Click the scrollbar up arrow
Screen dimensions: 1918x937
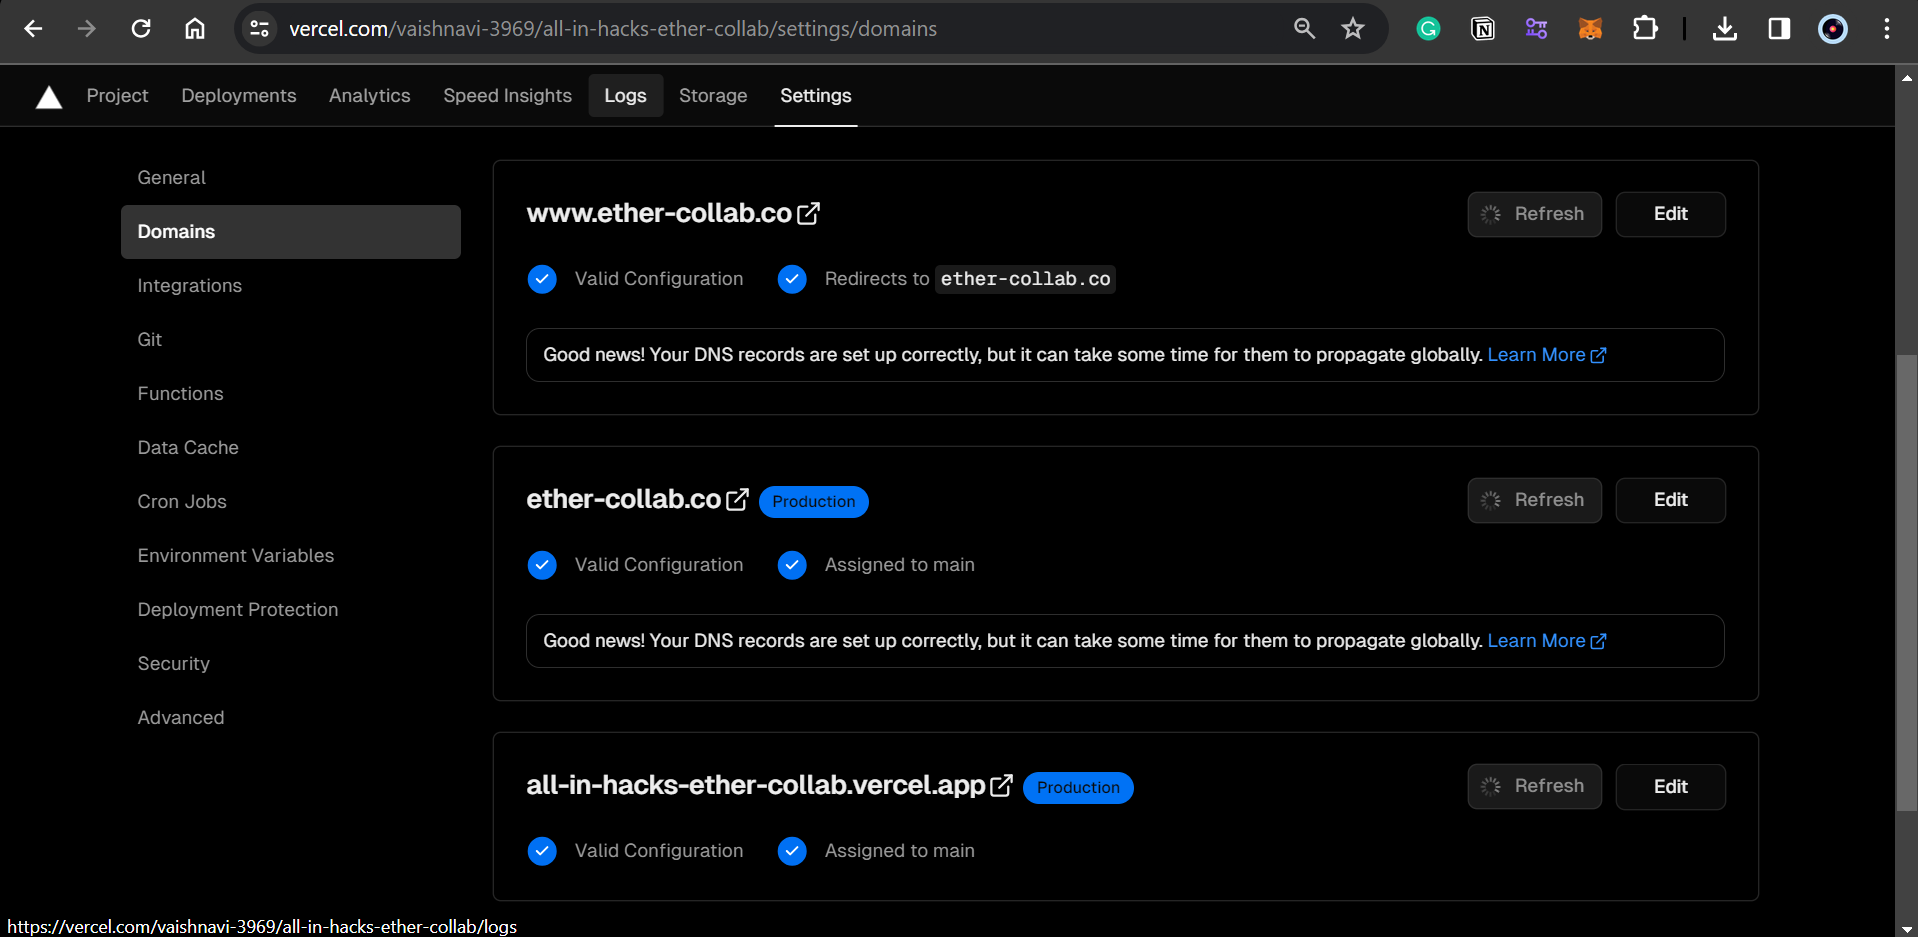tap(1907, 76)
